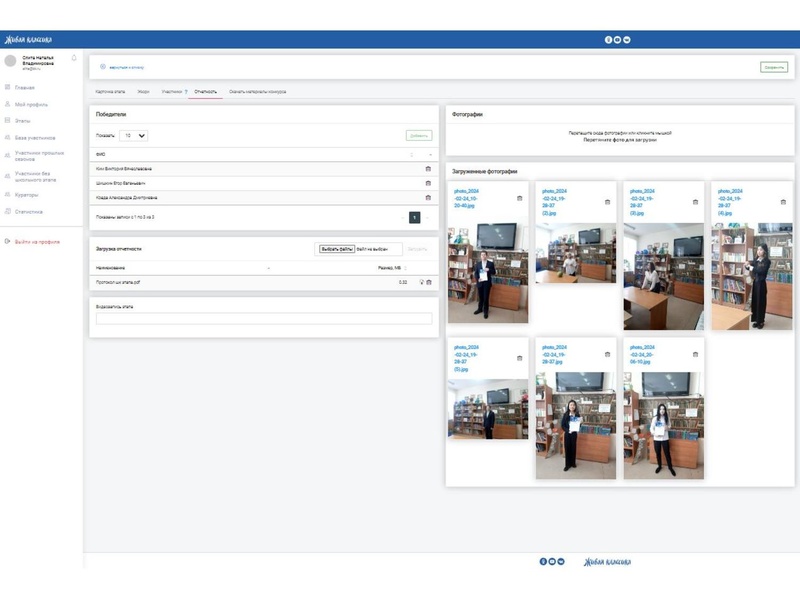Go to Статистика in the sidebar

click(x=29, y=211)
